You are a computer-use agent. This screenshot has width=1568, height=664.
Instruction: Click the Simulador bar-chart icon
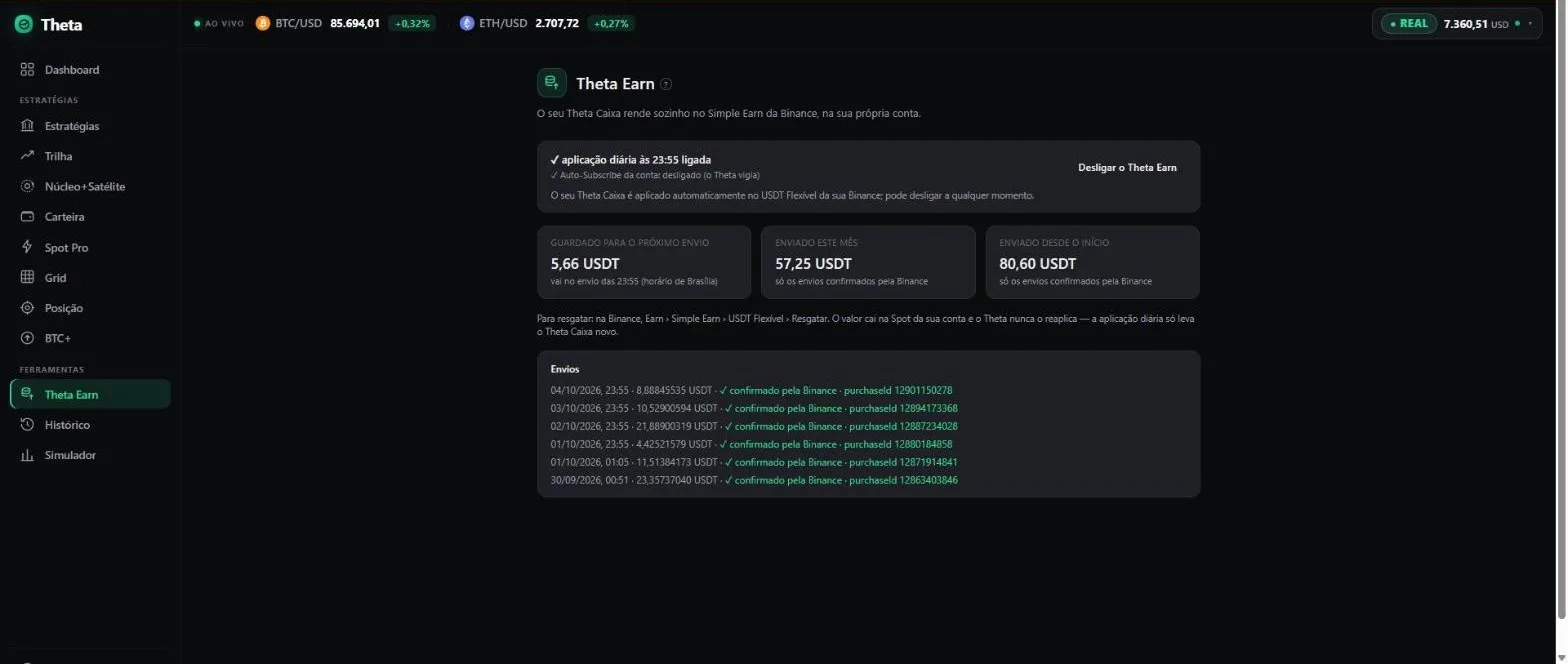[27, 455]
